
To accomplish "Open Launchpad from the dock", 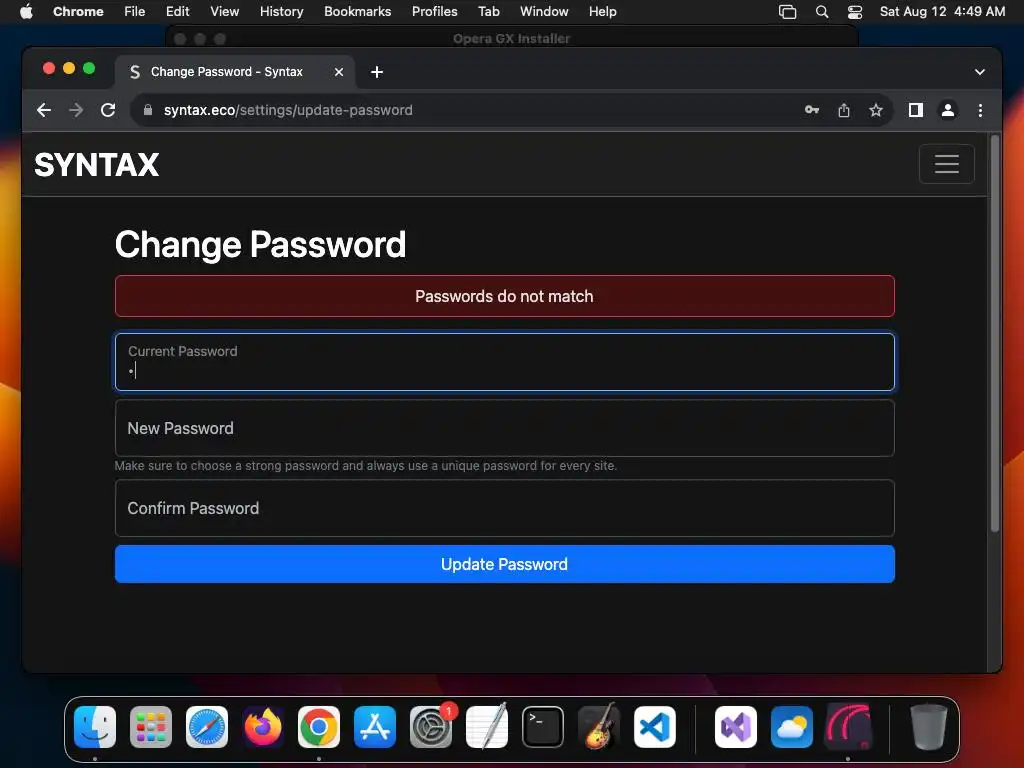I will [151, 727].
